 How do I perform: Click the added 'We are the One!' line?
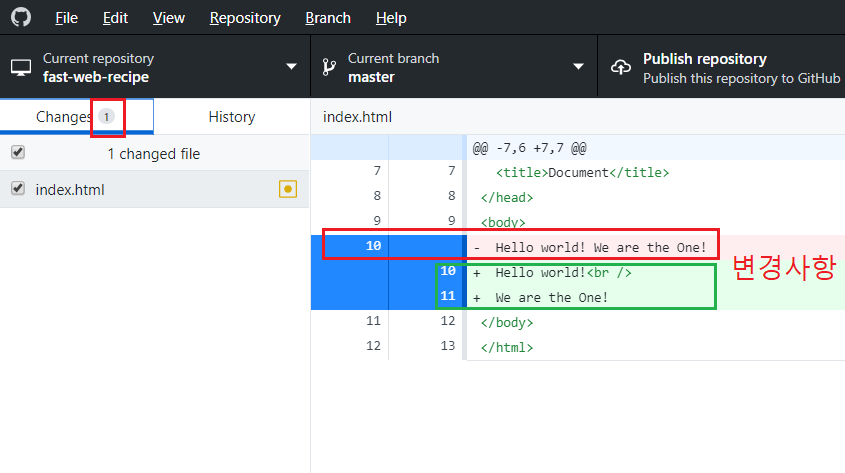(x=551, y=297)
